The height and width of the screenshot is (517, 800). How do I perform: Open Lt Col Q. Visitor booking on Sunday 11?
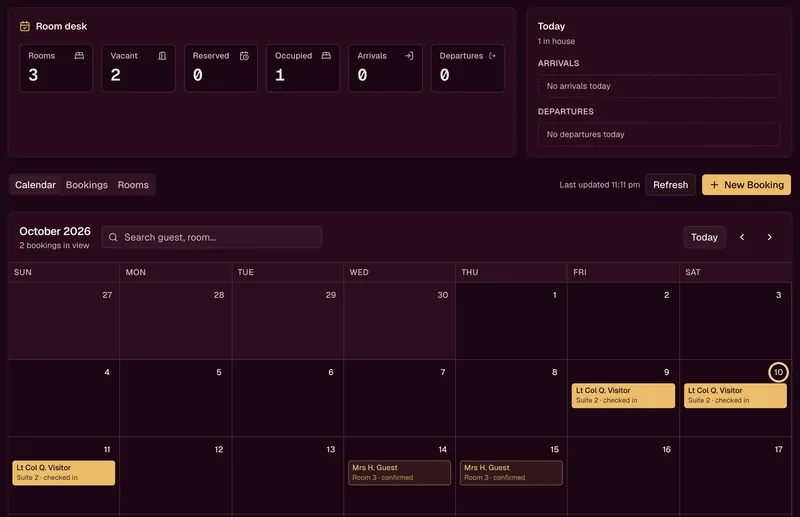click(64, 473)
